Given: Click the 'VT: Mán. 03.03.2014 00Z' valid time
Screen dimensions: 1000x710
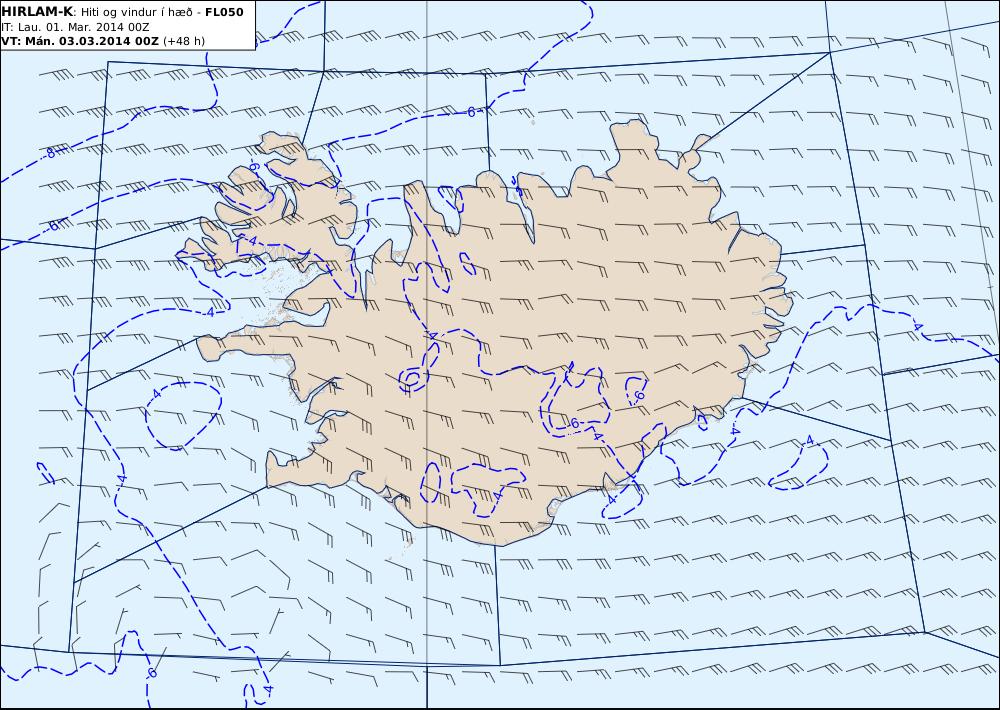Looking at the screenshot, I should pyautogui.click(x=80, y=41).
